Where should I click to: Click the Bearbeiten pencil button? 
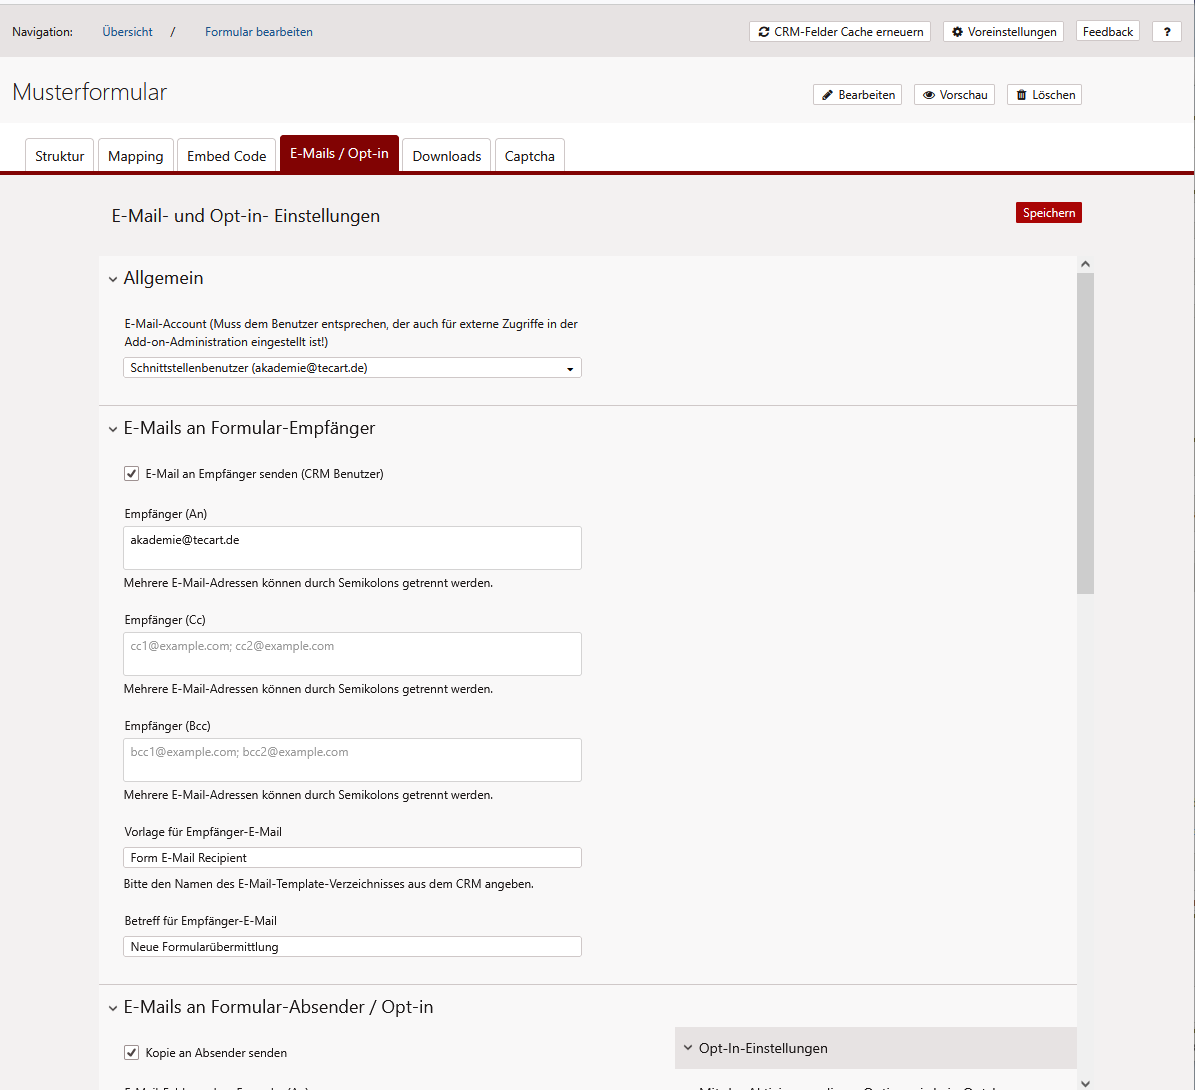point(857,95)
